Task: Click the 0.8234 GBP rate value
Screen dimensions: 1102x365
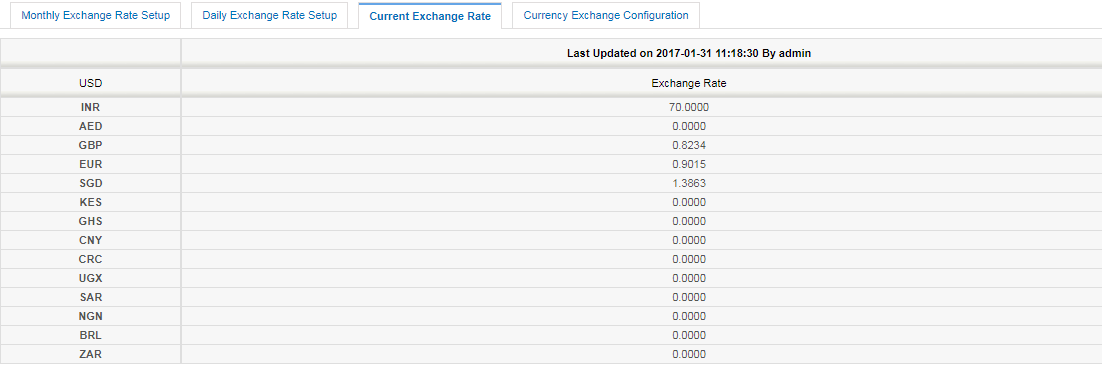Action: click(689, 146)
